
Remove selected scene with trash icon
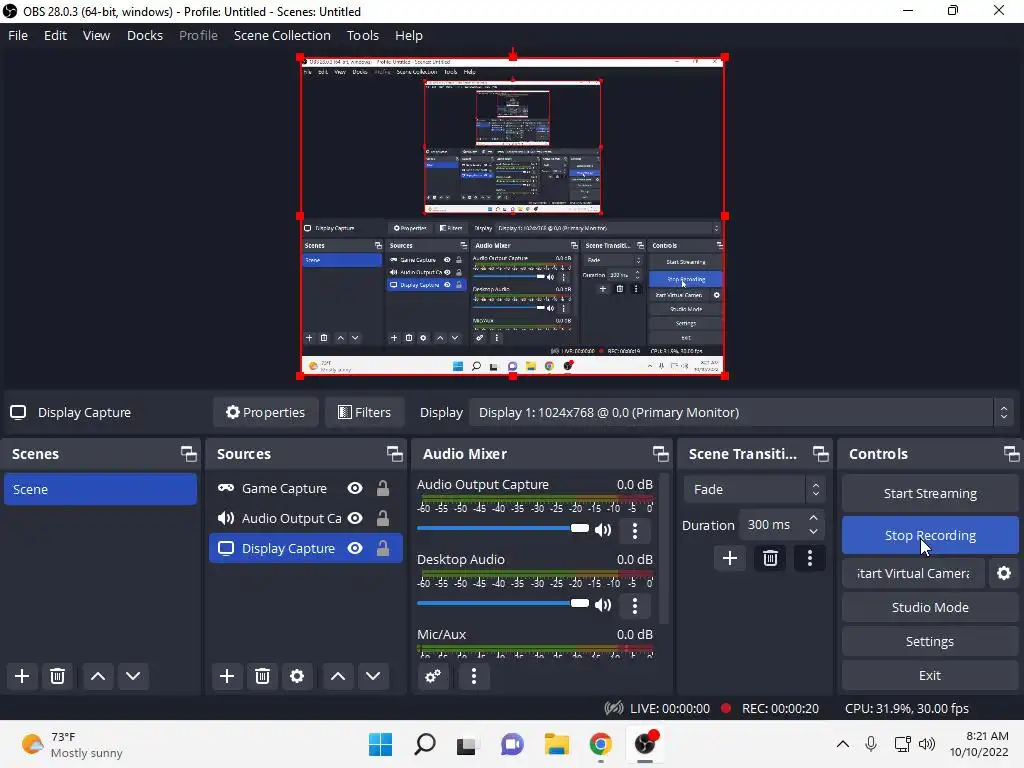57,676
